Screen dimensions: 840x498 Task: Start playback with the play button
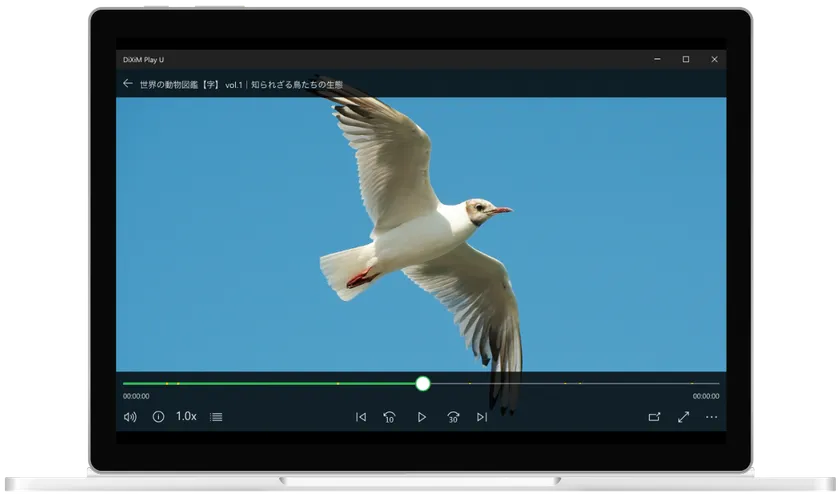click(x=422, y=417)
